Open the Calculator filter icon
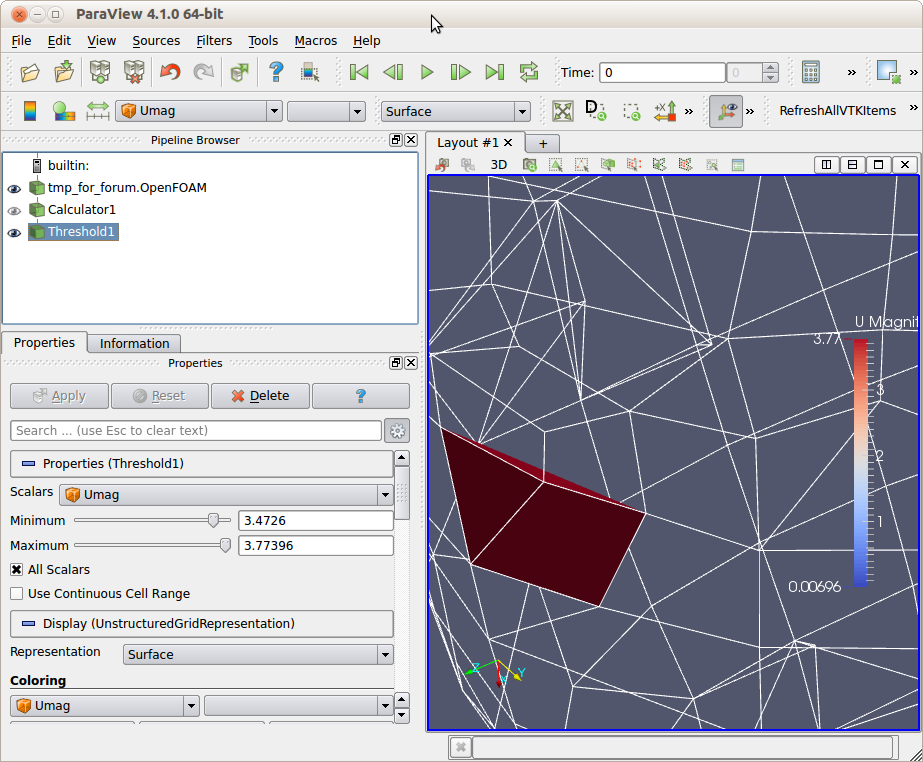923x762 pixels. click(811, 72)
